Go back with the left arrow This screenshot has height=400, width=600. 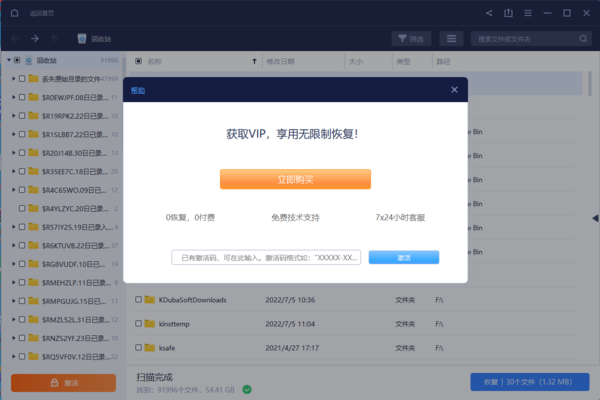15,39
